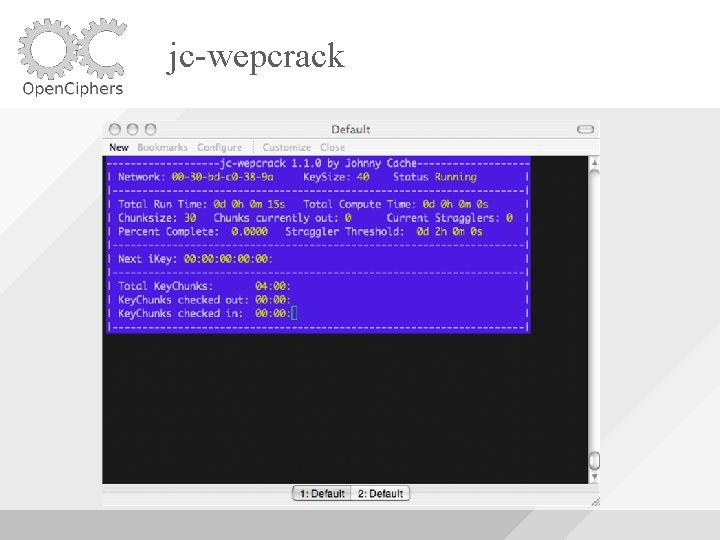Toggle the toolbar pill button in title bar
This screenshot has width=720, height=540.
point(585,129)
